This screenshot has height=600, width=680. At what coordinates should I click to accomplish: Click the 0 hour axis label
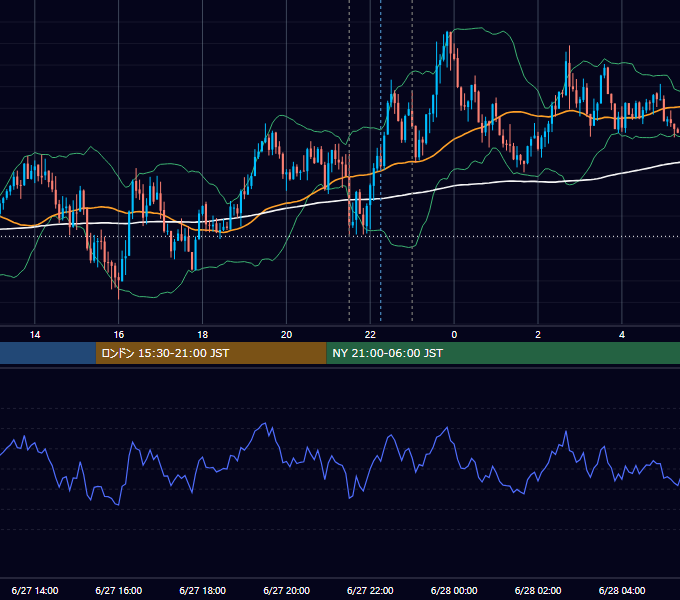pyautogui.click(x=454, y=335)
